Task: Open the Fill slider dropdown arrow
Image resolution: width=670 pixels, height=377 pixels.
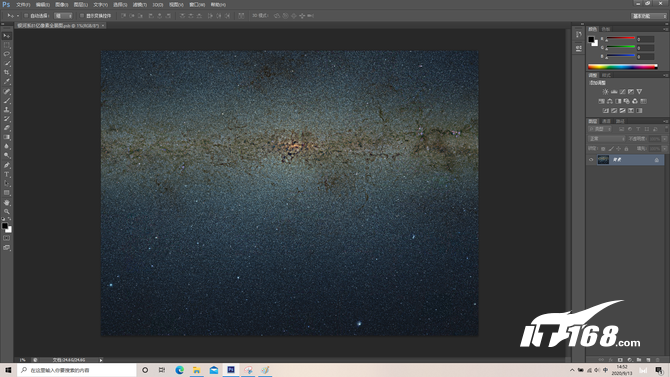Action: point(664,149)
